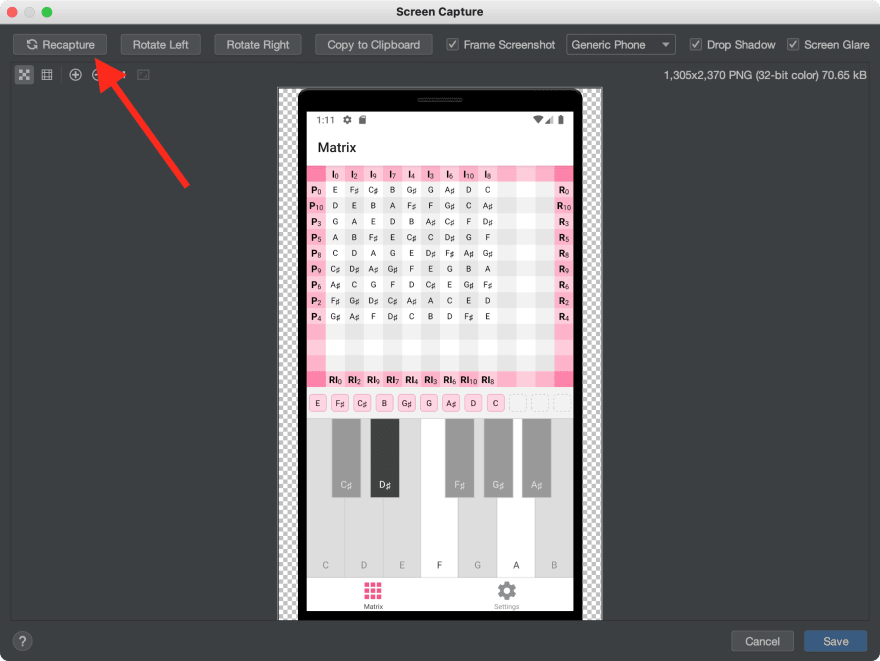Click the "Matrix" title in the app bar

point(337,148)
